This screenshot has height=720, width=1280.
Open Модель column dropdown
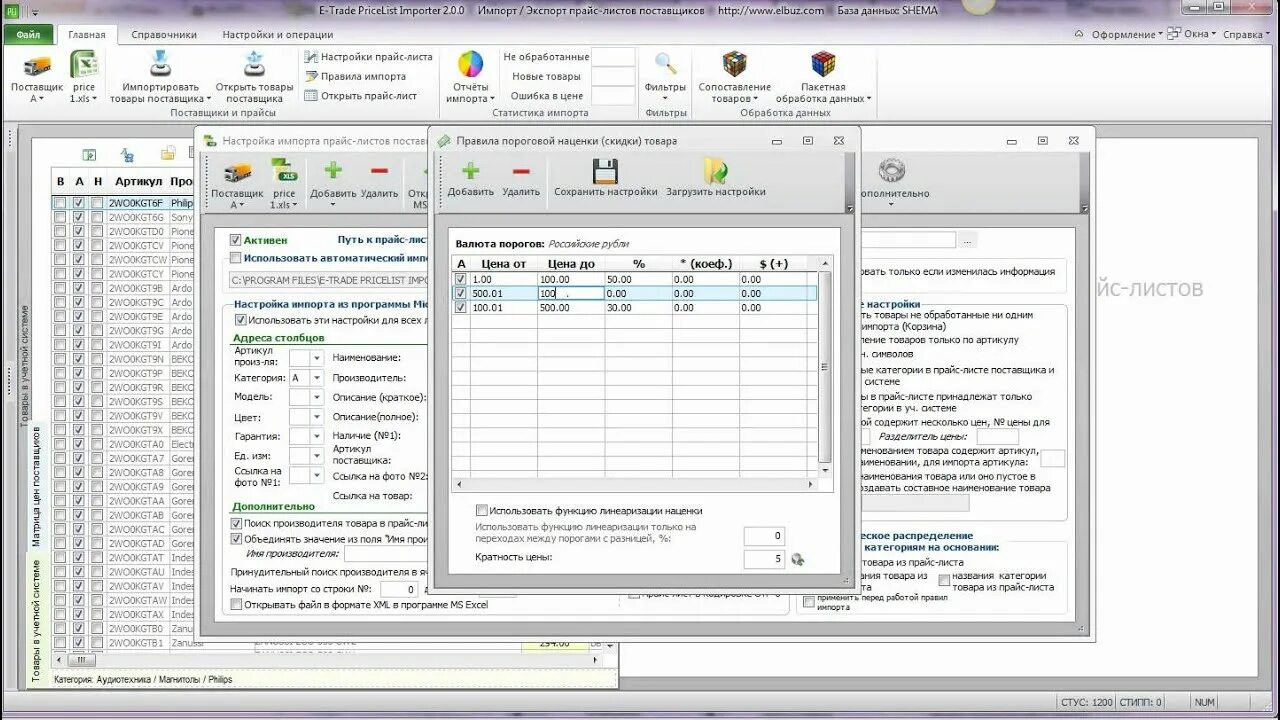317,397
